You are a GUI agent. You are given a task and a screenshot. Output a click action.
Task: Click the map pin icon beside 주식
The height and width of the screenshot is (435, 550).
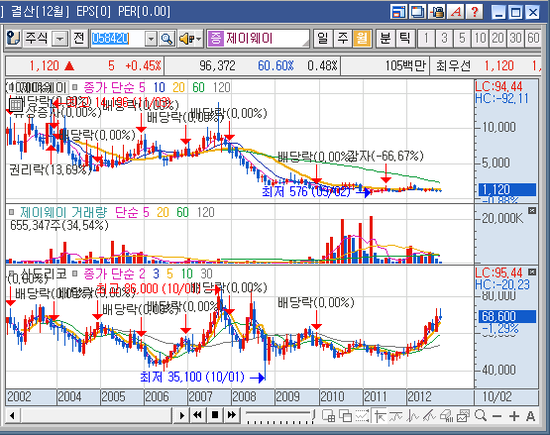[x=13, y=38]
